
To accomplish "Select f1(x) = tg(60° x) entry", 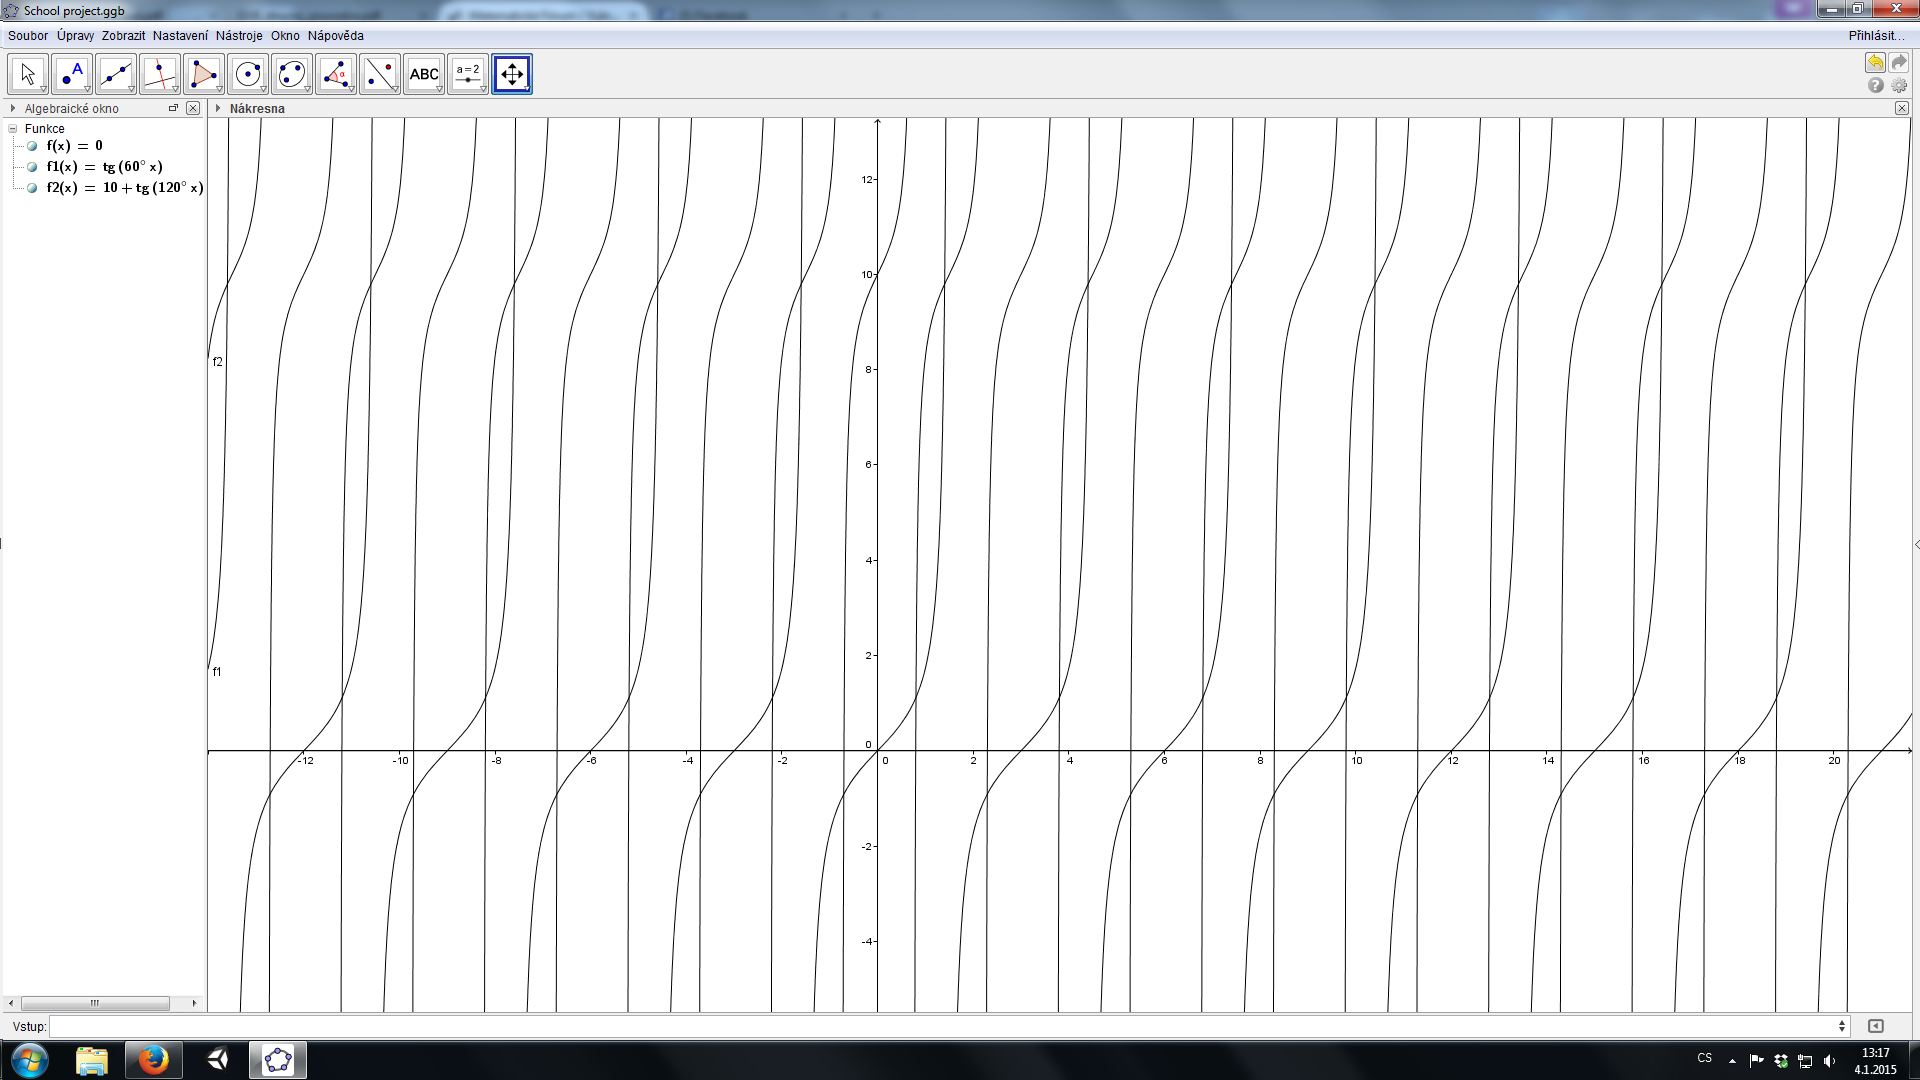I will 104,167.
